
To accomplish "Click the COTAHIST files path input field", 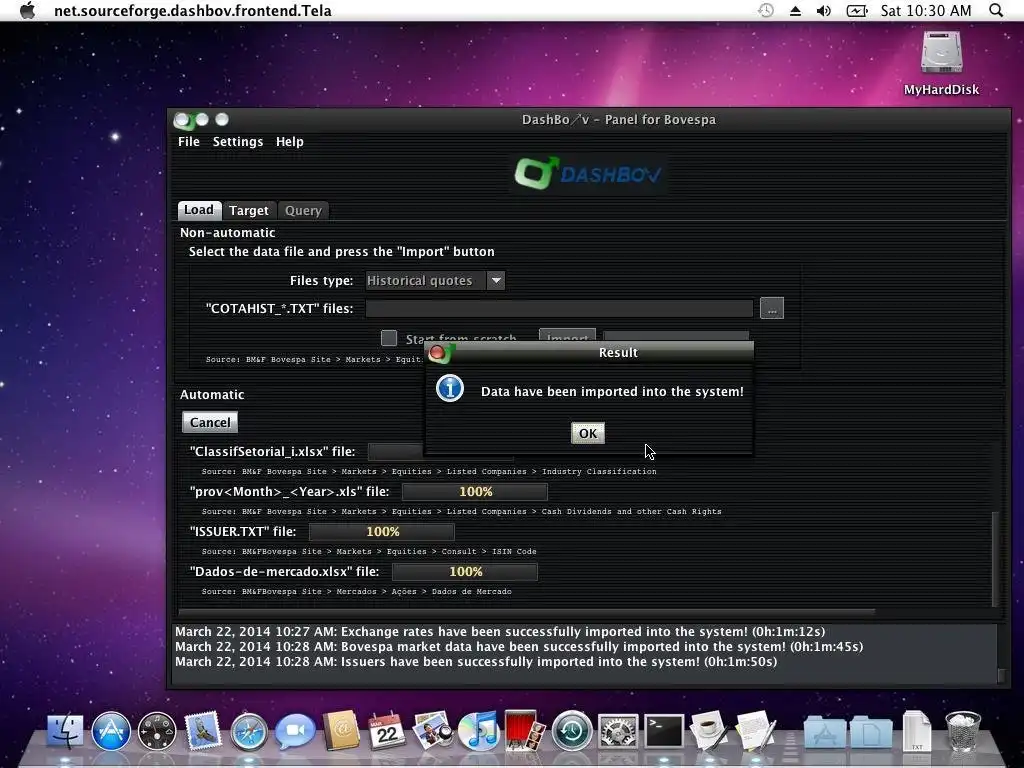I will tap(559, 308).
